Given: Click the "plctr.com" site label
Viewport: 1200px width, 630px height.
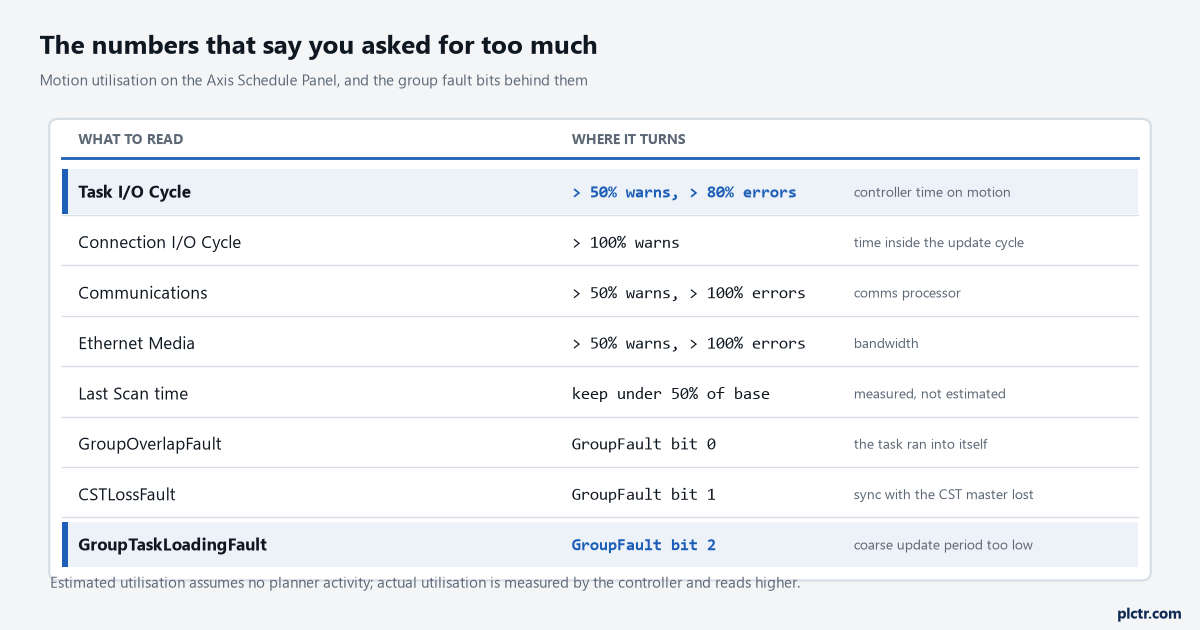Looking at the screenshot, I should coord(1148,613).
